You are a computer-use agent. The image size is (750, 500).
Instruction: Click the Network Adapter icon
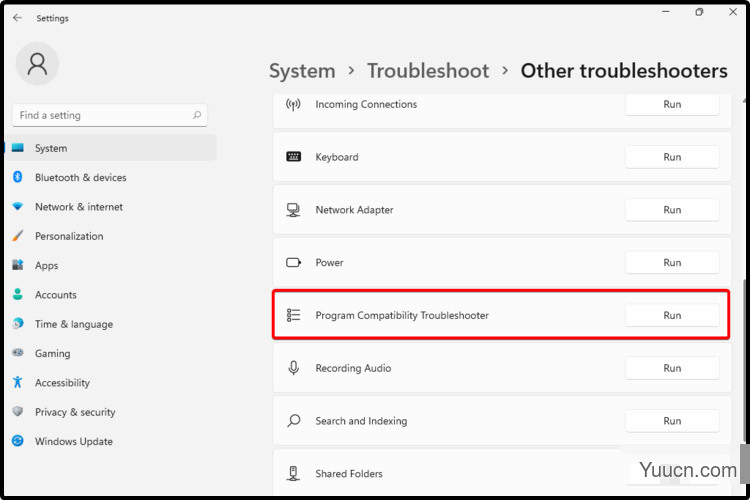(x=293, y=210)
